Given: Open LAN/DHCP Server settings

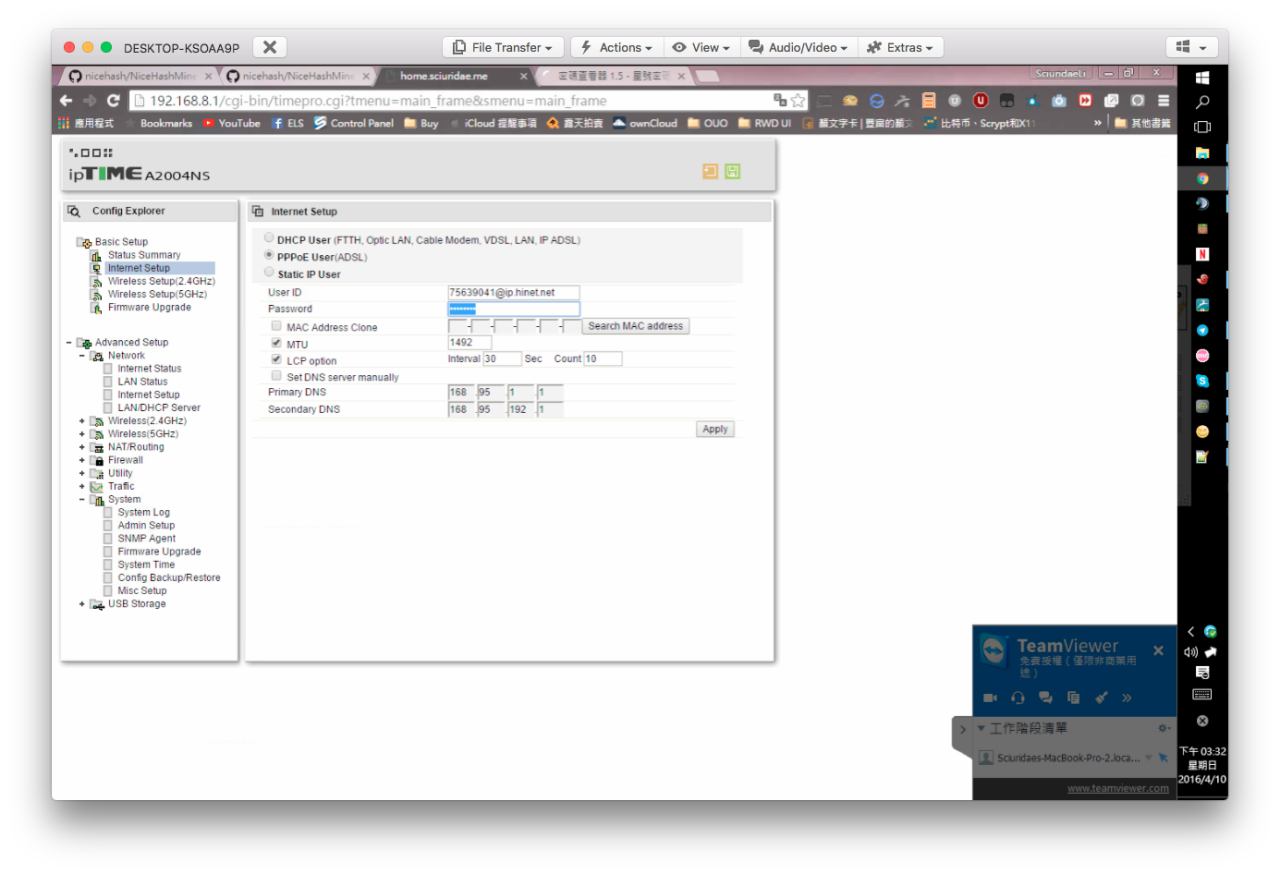Looking at the screenshot, I should tap(159, 407).
